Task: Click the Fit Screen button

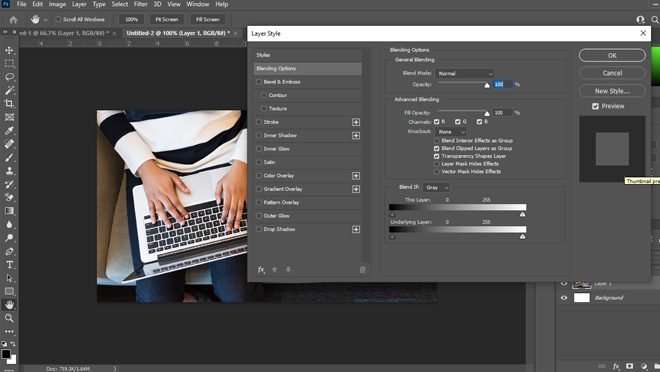Action: point(167,19)
